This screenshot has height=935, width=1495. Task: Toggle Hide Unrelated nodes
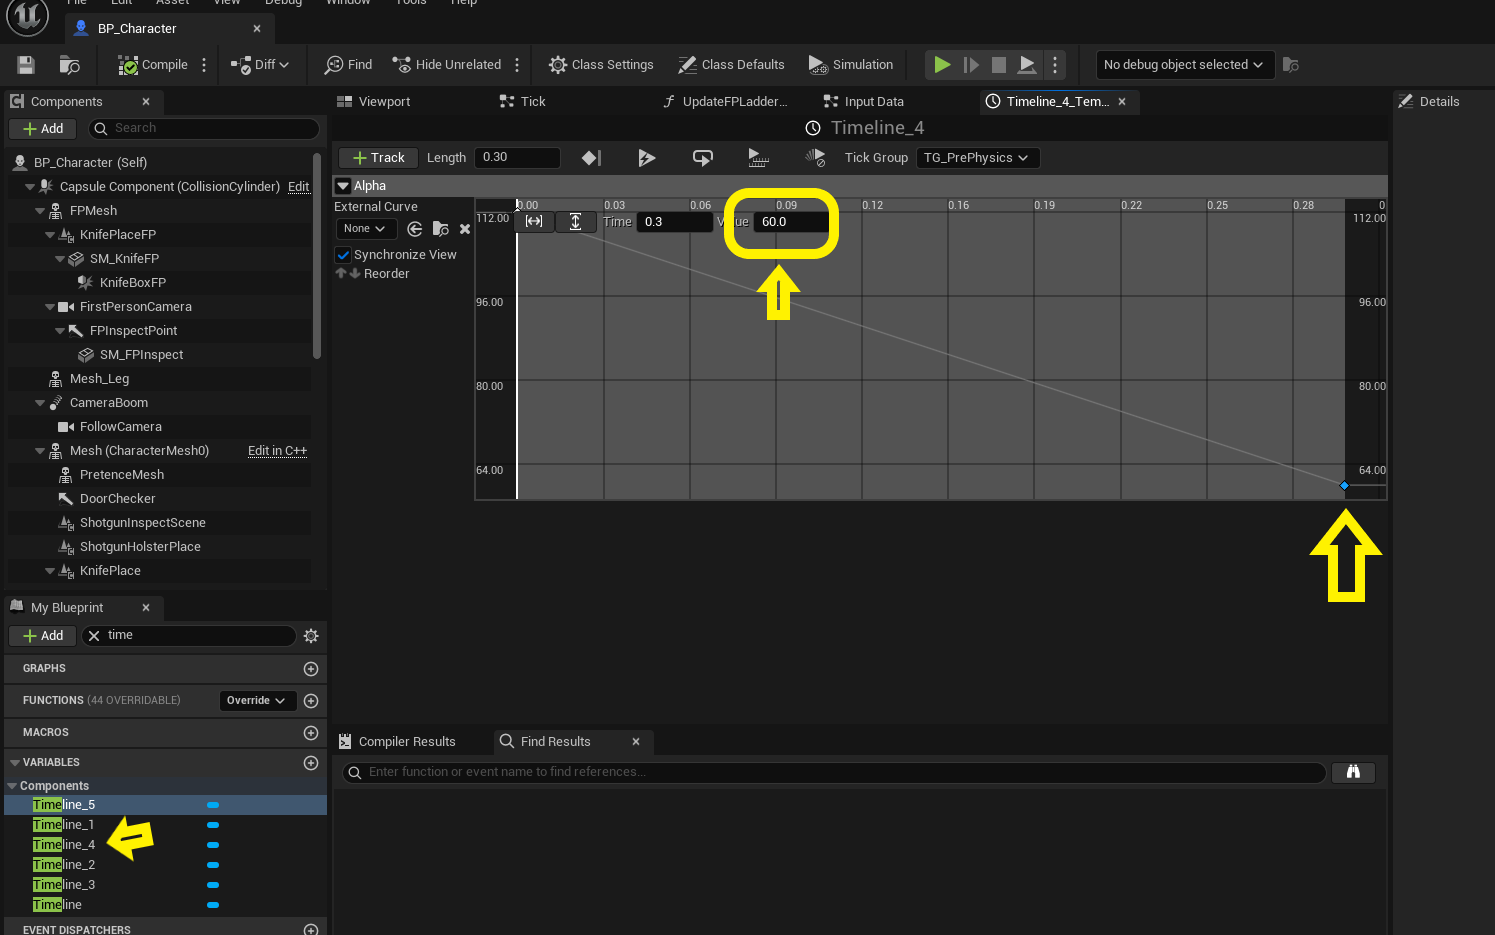pos(447,65)
